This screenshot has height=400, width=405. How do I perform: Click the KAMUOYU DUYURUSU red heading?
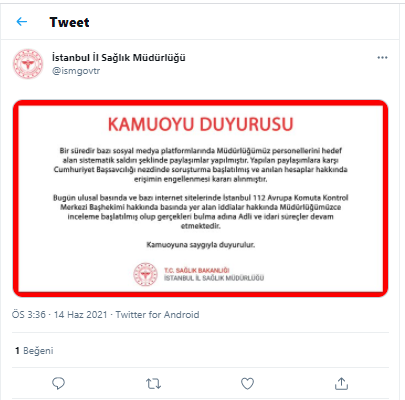click(200, 124)
